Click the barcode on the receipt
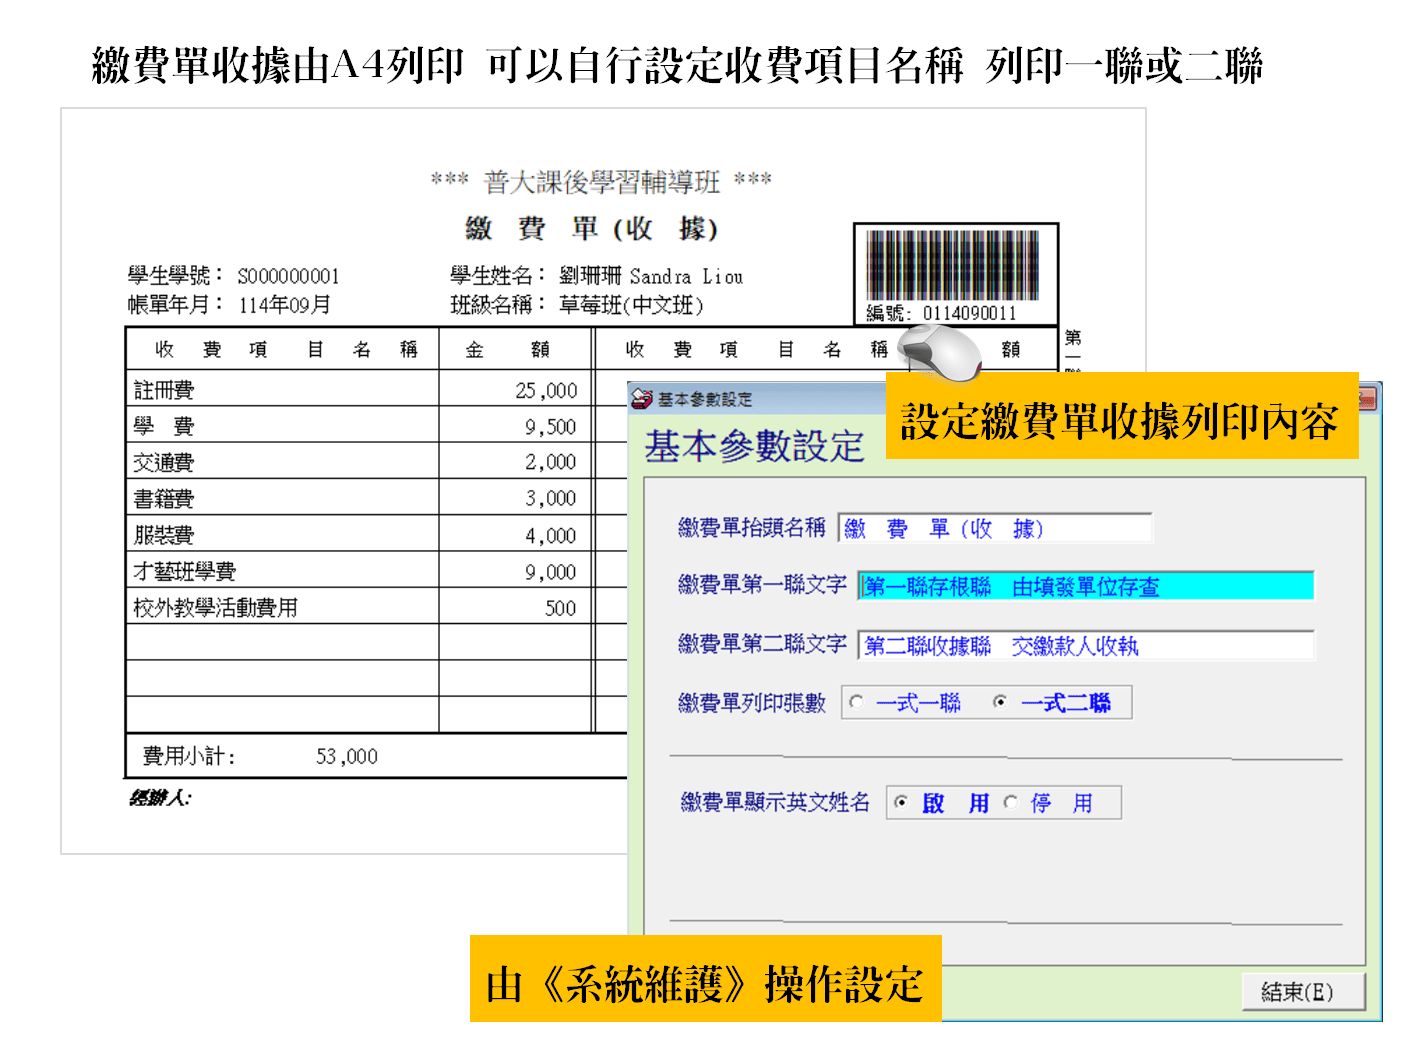Image resolution: width=1412 pixels, height=1047 pixels. [x=953, y=264]
